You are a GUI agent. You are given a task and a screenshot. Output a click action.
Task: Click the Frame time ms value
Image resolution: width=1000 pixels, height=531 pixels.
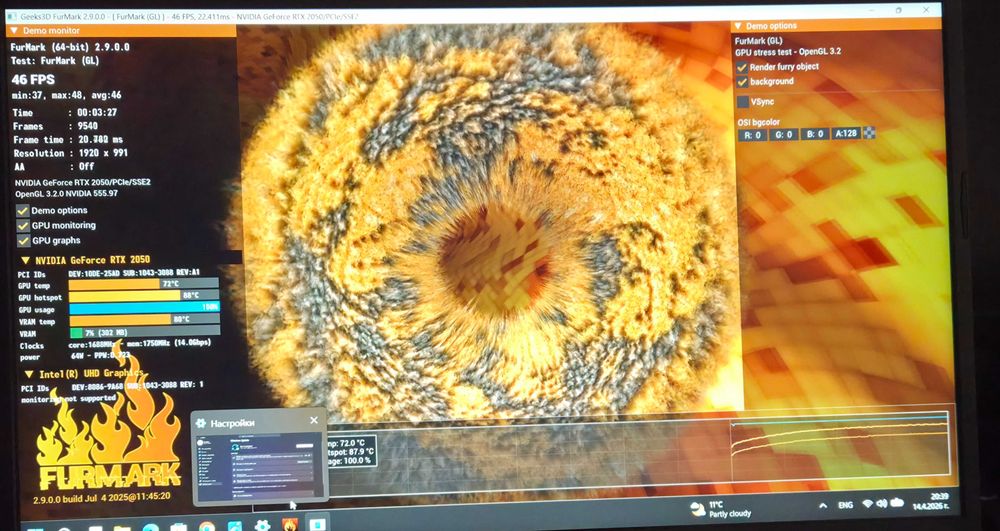pos(100,140)
